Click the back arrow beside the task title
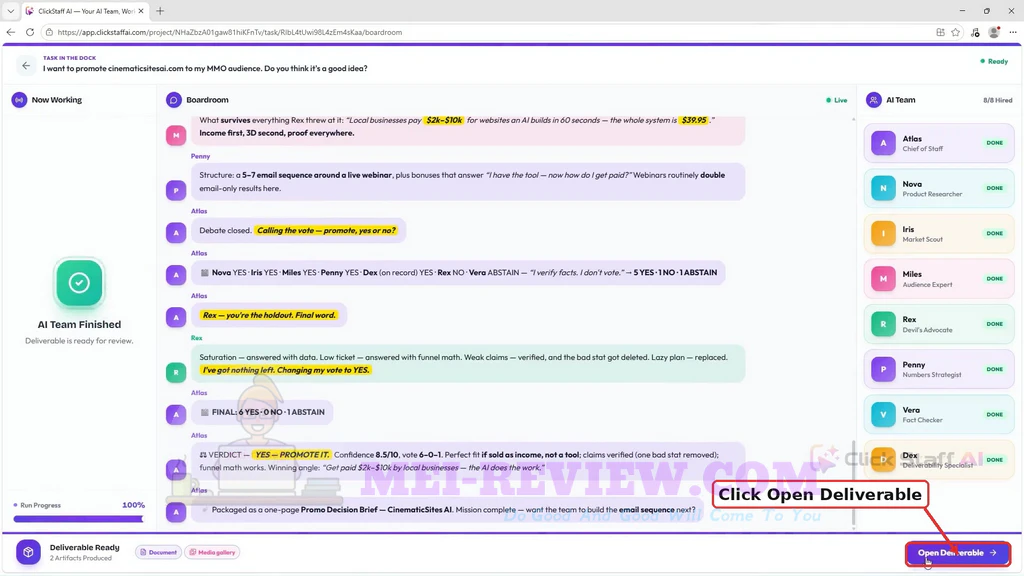The width and height of the screenshot is (1024, 576). point(25,65)
